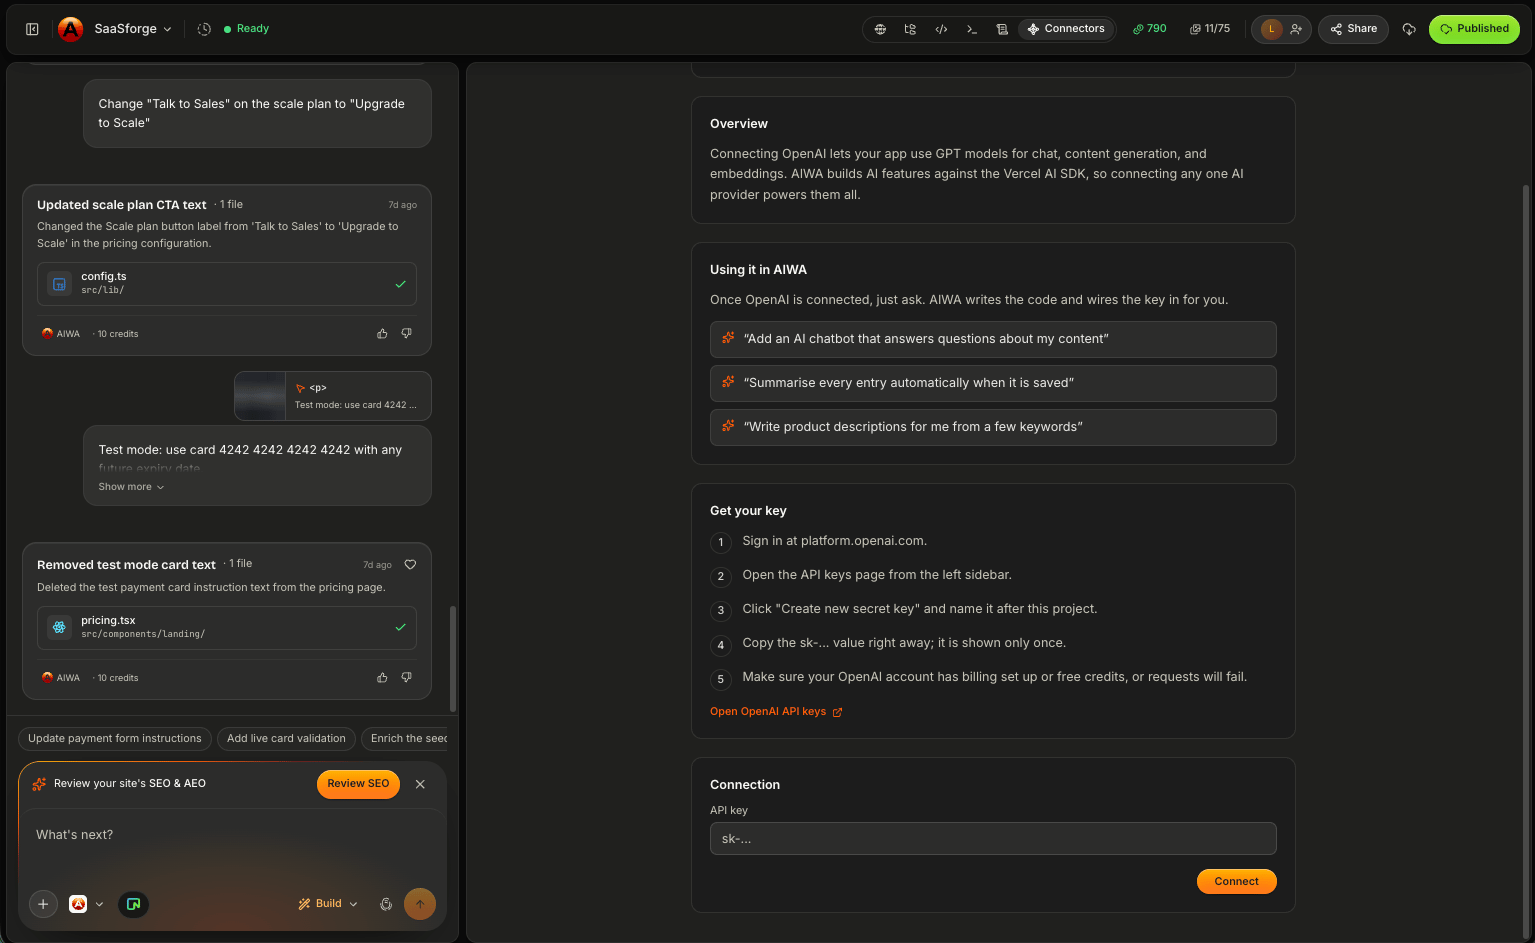Open config.ts file entry
The width and height of the screenshot is (1535, 943).
coord(227,284)
